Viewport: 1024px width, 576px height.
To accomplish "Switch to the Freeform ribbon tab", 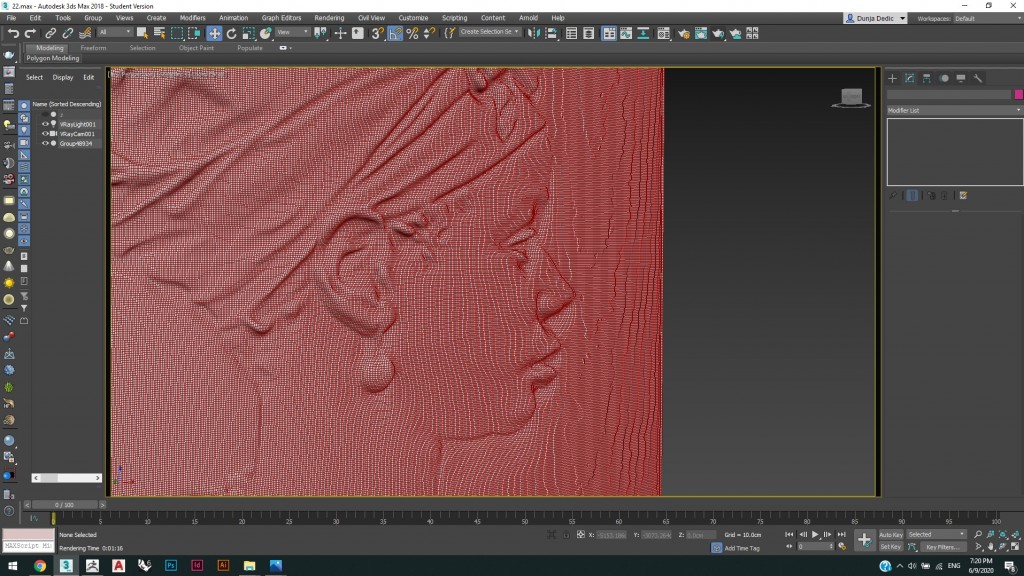I will (x=93, y=48).
